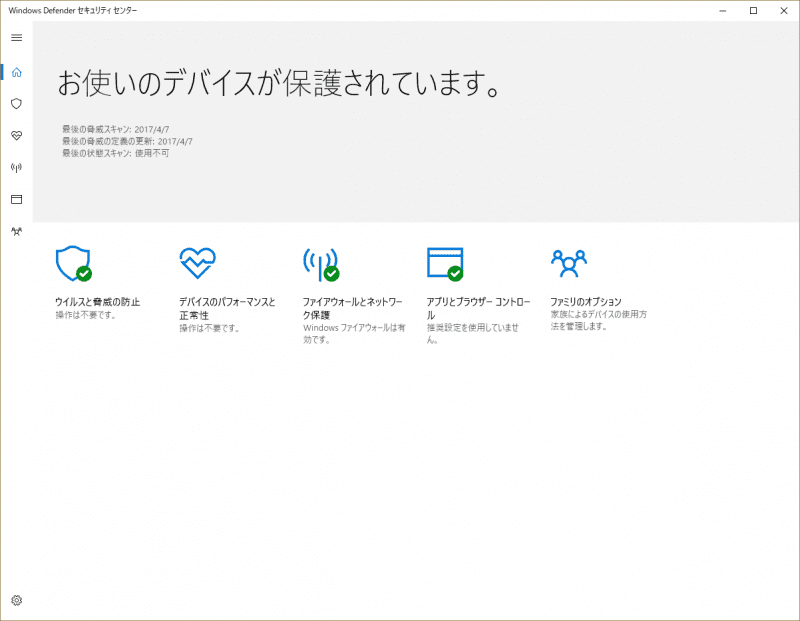Open デバイスのパフォーマンスと正常性 tile title

coord(227,308)
